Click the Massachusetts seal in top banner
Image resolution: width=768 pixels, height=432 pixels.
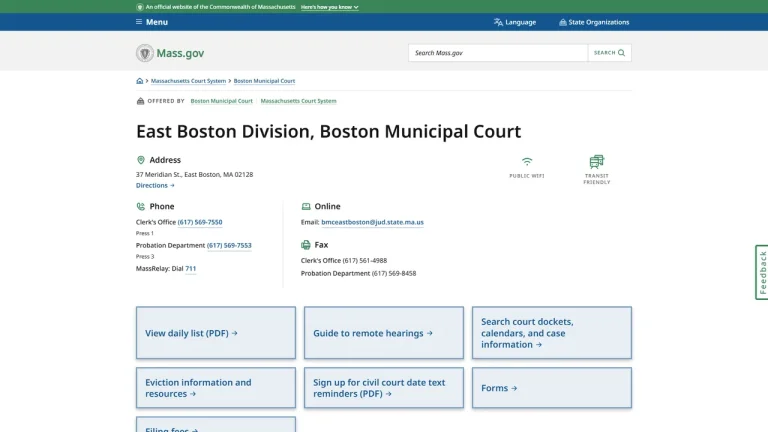point(140,7)
